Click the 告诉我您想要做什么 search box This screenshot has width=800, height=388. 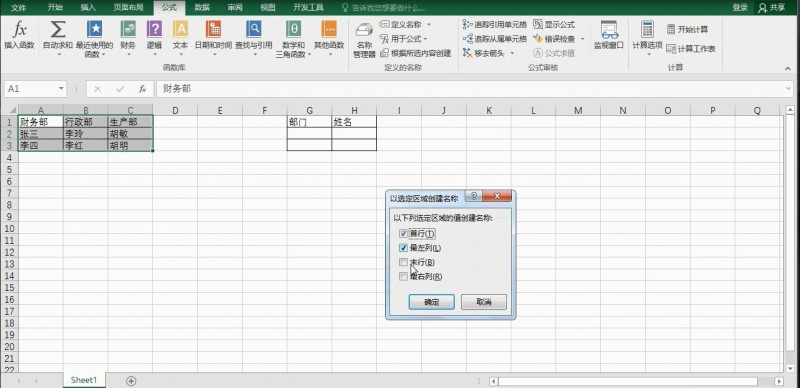click(385, 8)
